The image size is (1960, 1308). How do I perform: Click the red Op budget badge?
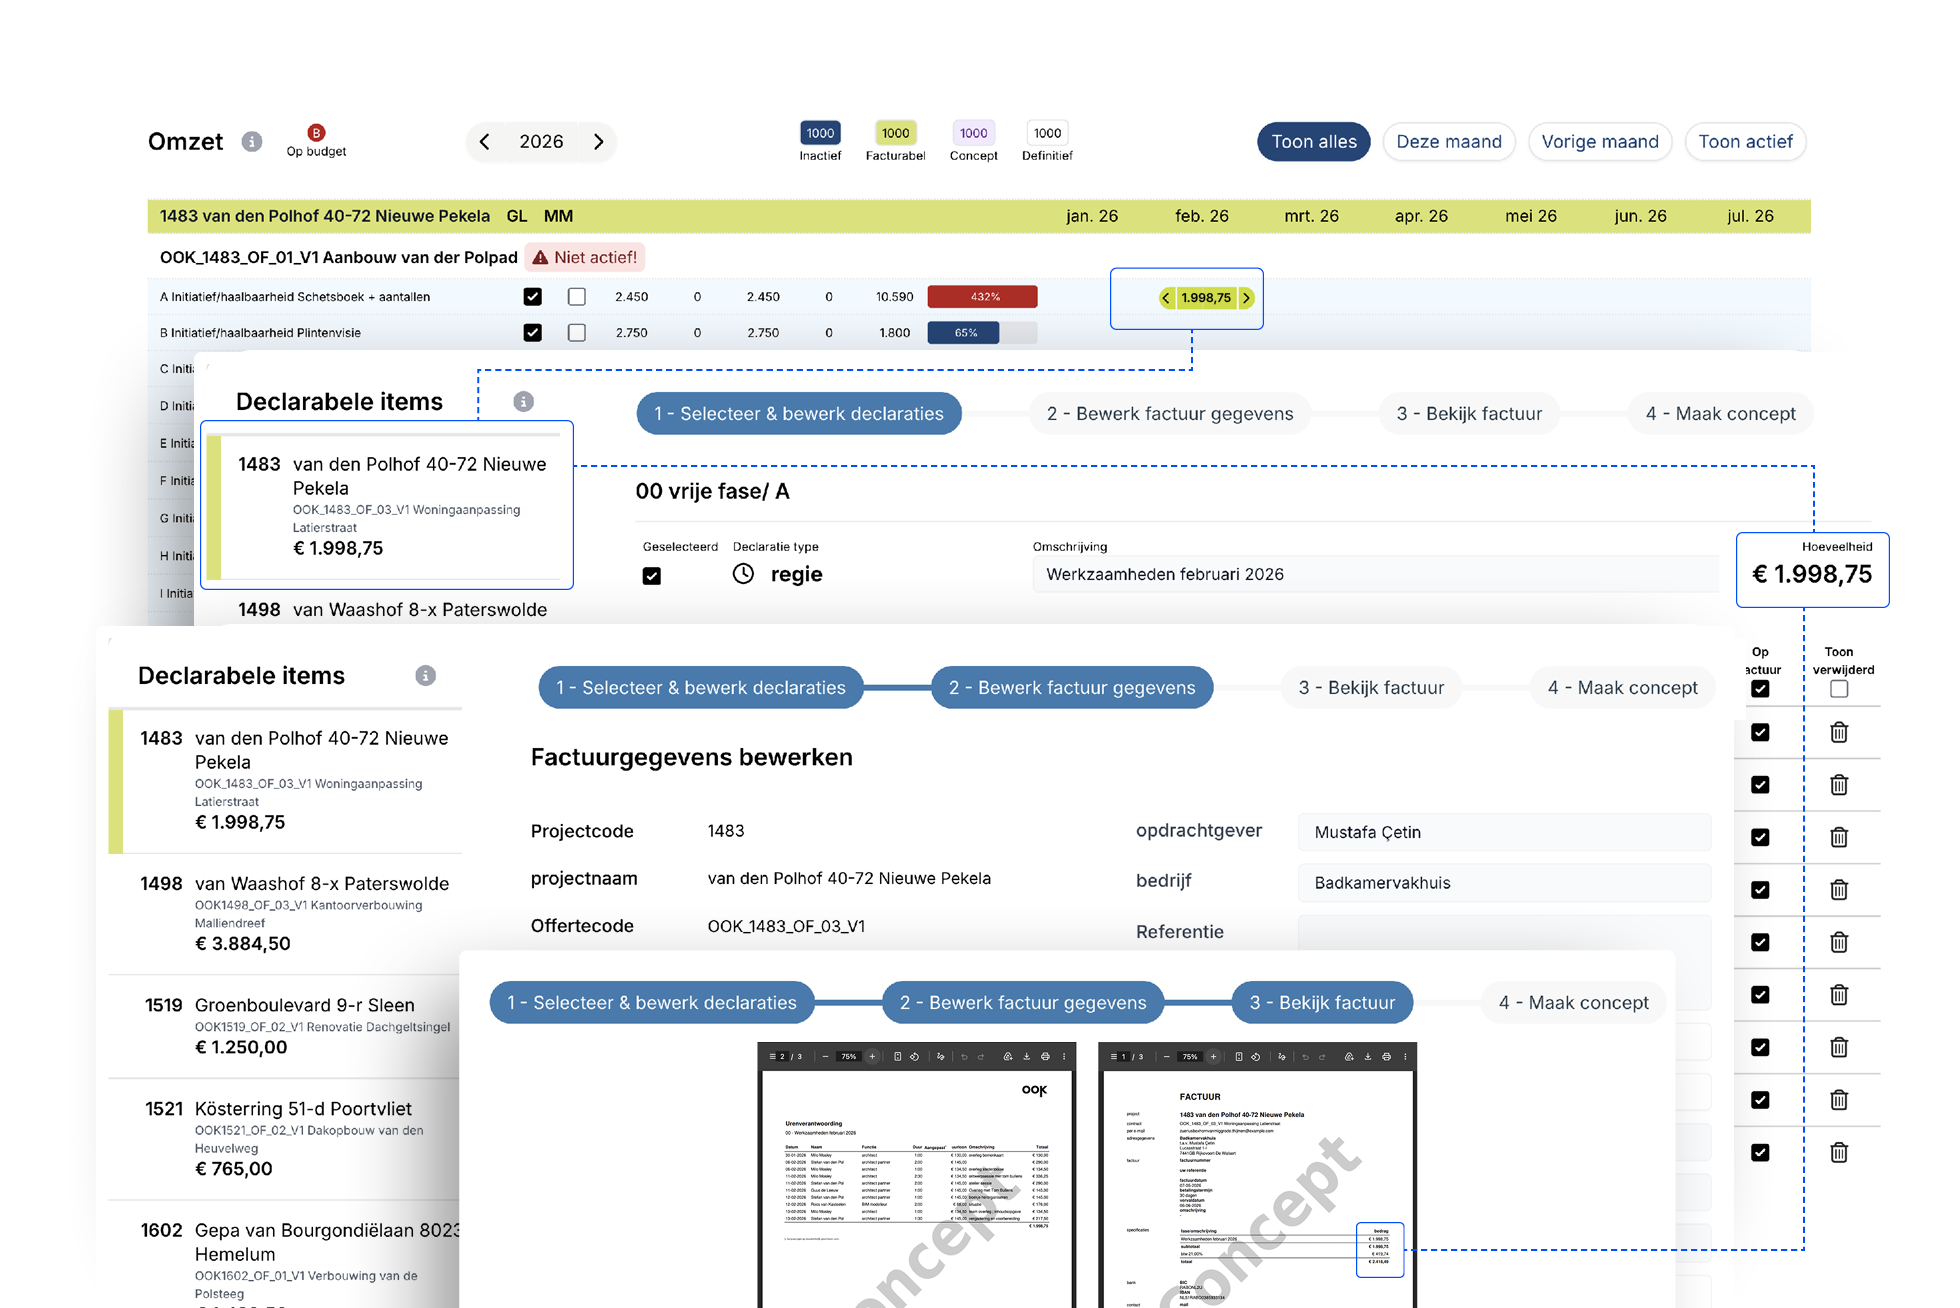point(316,133)
